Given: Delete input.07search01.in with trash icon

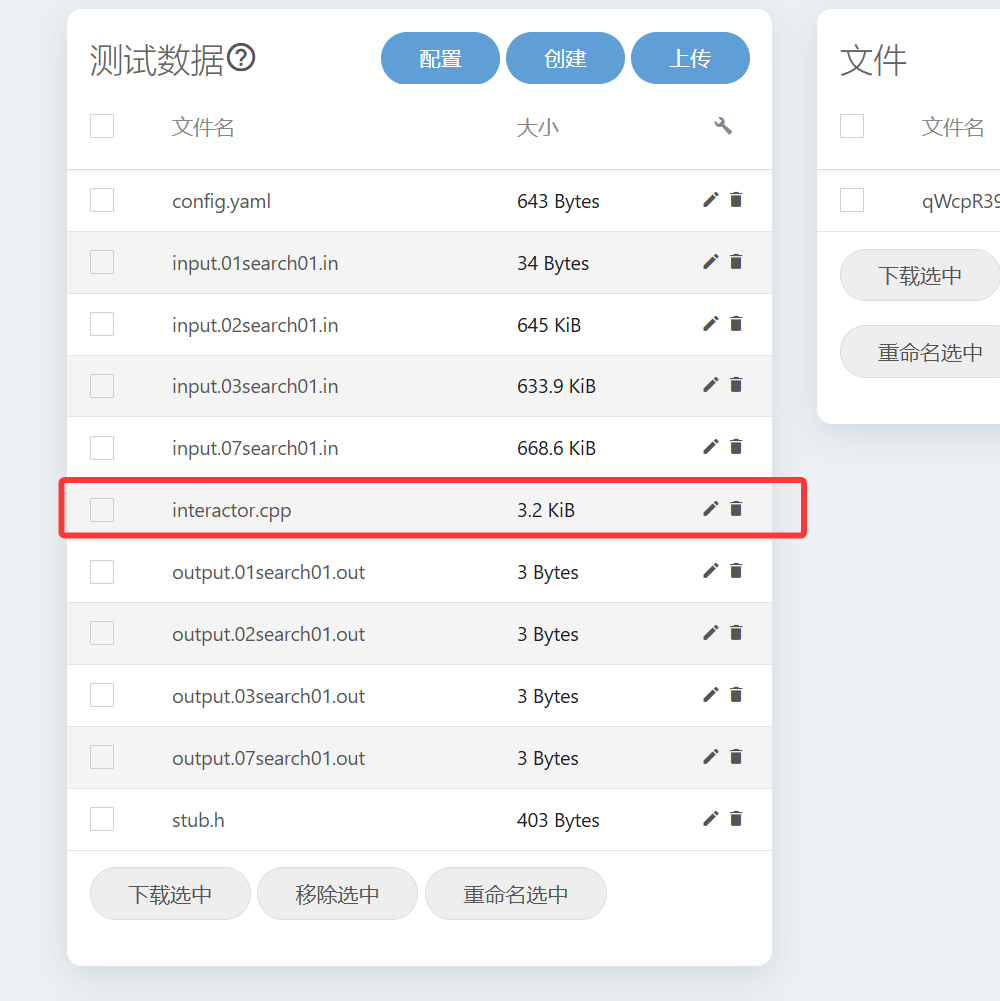Looking at the screenshot, I should [x=736, y=447].
